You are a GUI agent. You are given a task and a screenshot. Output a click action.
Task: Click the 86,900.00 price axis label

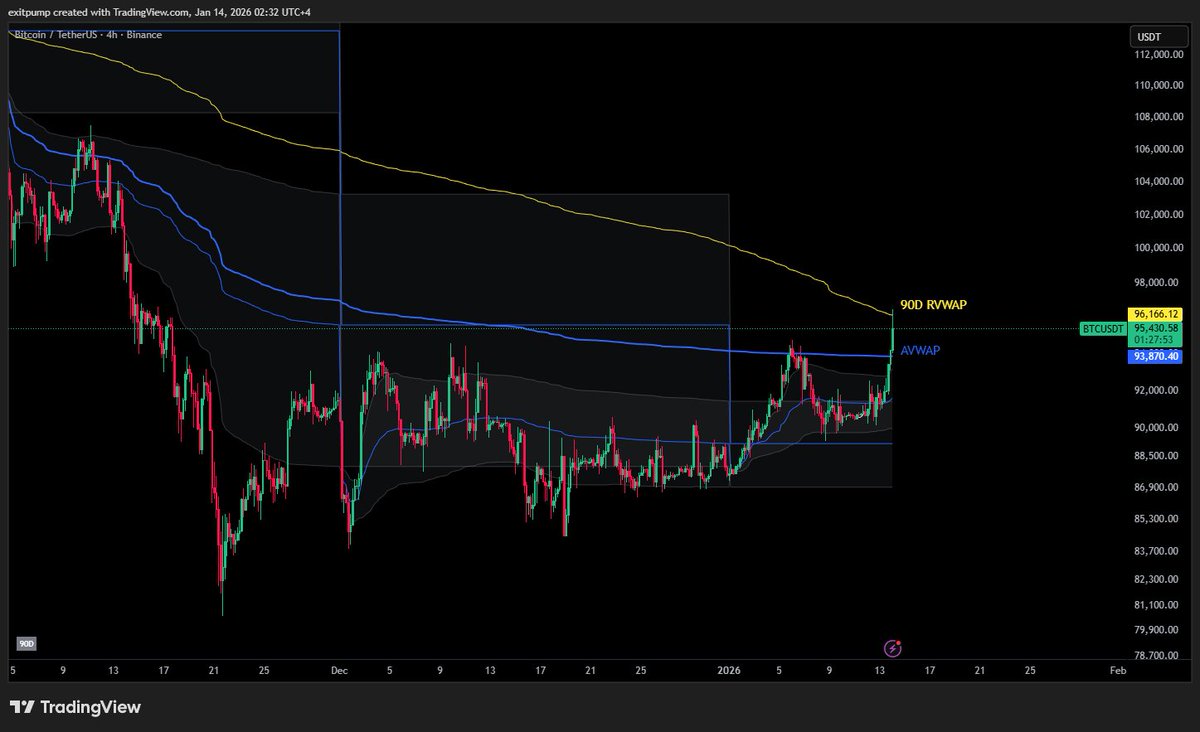point(1158,487)
